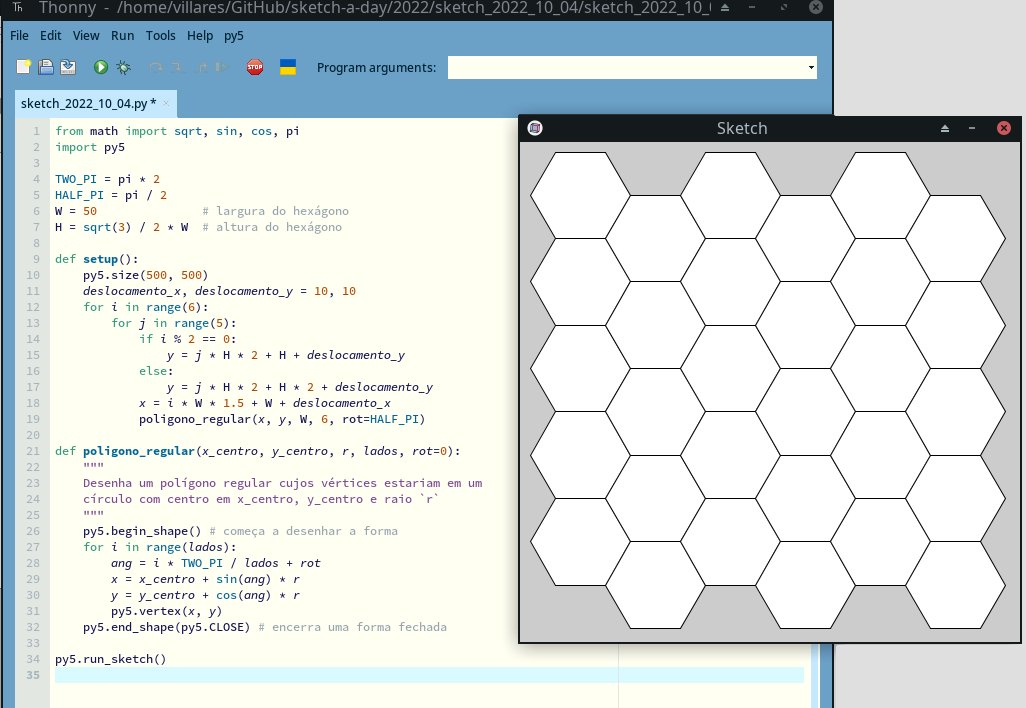Shade the Sketch window using the up-arrow button
This screenshot has height=708, width=1026.
[945, 128]
